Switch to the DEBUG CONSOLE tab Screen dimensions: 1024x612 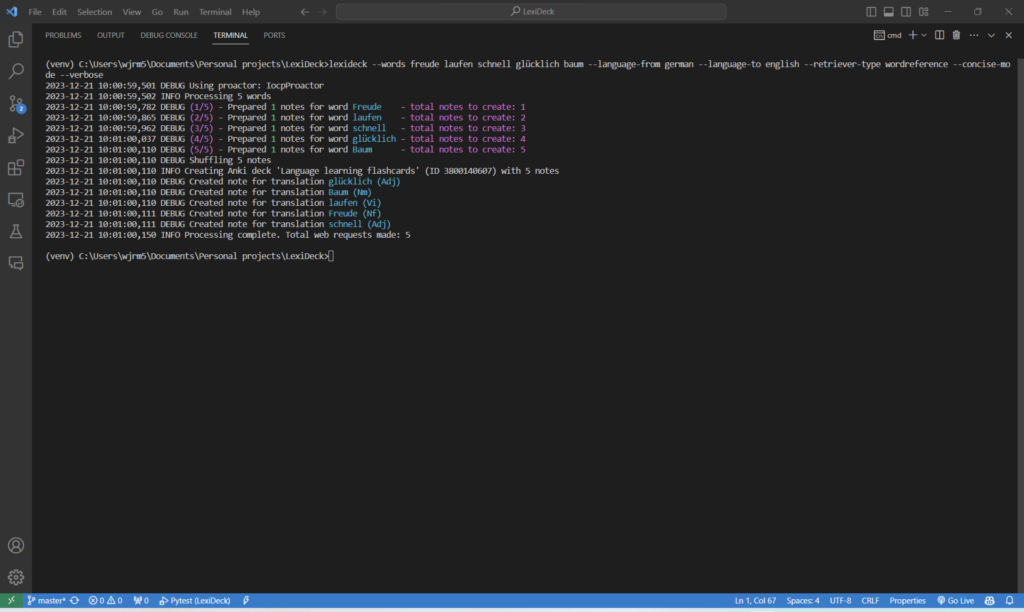169,35
